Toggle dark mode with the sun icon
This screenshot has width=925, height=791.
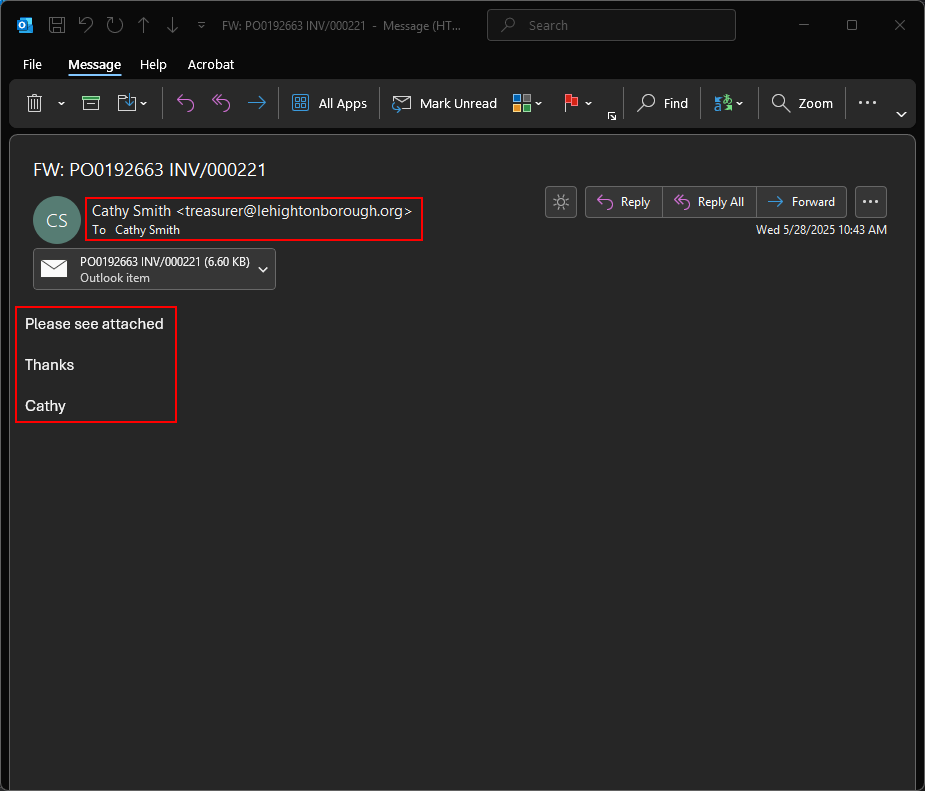coord(560,202)
